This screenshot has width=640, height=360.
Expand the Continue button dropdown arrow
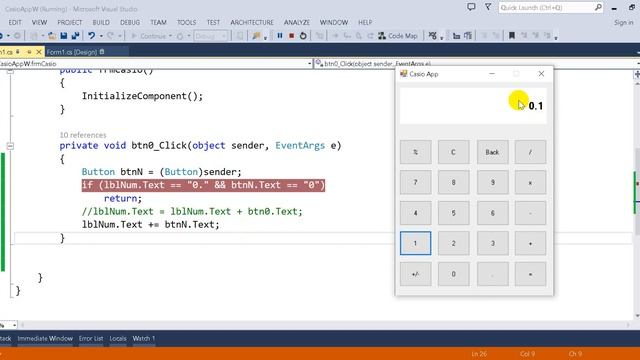tap(170, 36)
